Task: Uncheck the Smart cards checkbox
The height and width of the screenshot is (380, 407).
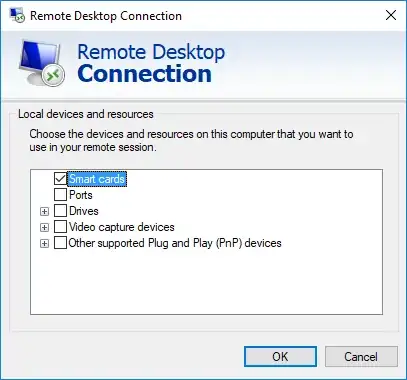Action: click(60, 179)
